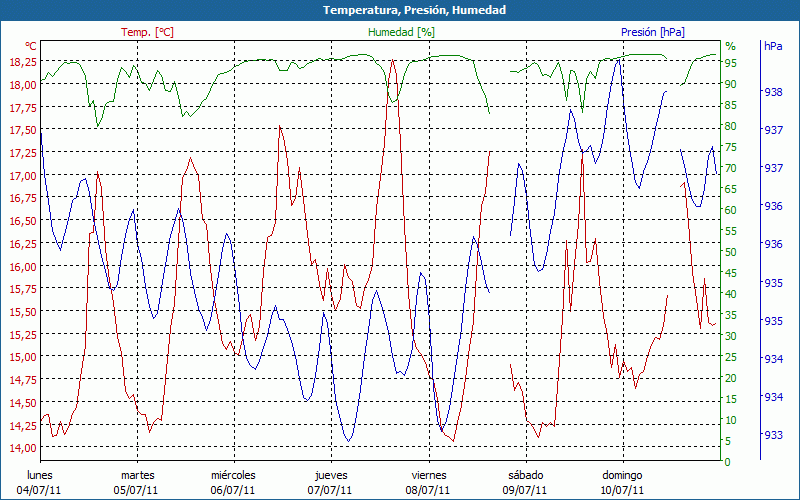Viewport: 800px width, 500px height.
Task: Click the sábado 09/07/11 date label
Action: pyautogui.click(x=525, y=482)
